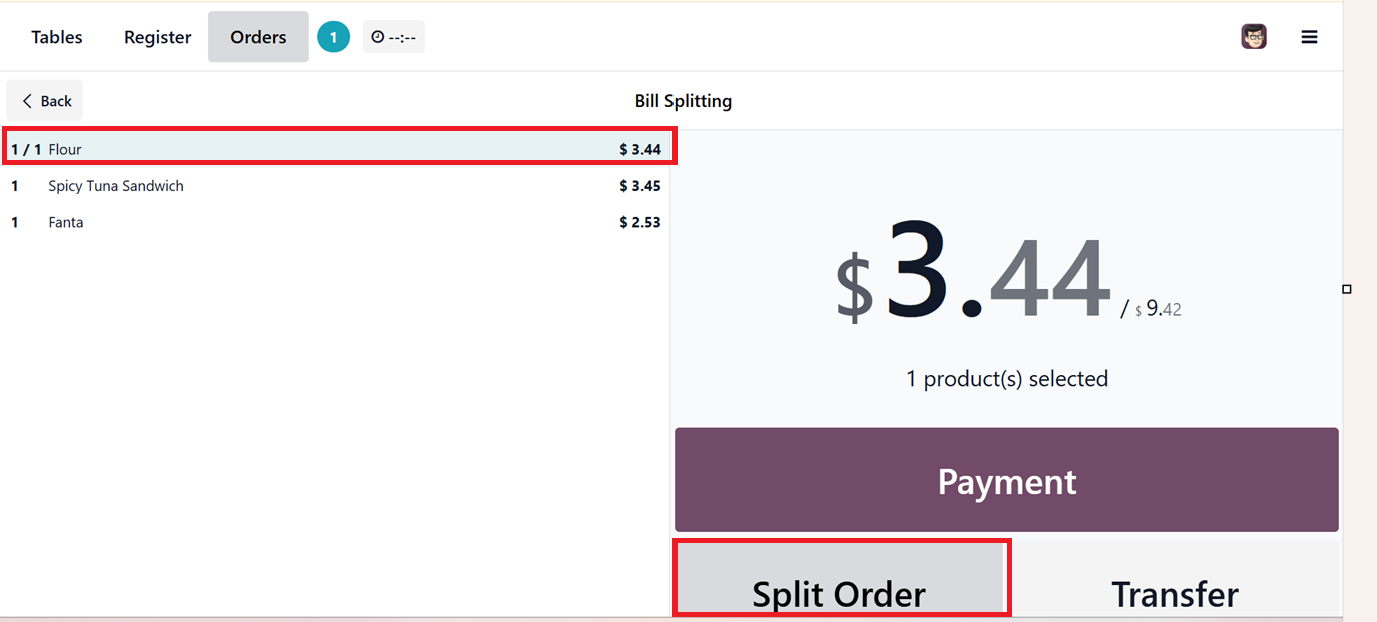This screenshot has height=622, width=1377.
Task: Open the hamburger menu icon
Action: tap(1309, 37)
